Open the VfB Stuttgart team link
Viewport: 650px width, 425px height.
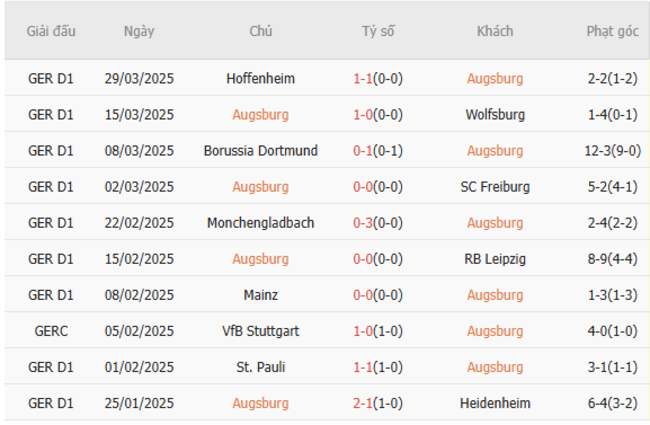point(260,330)
